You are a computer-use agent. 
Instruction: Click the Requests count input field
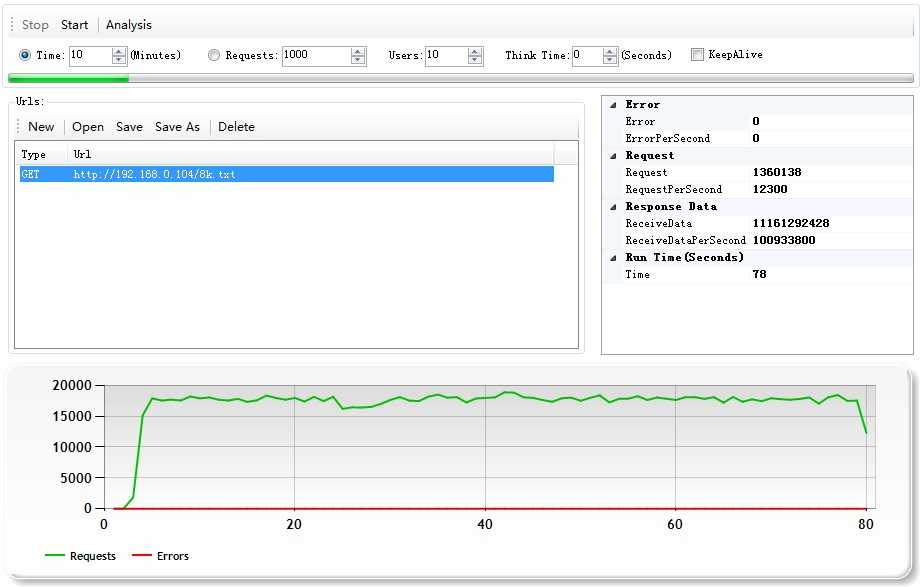click(316, 56)
